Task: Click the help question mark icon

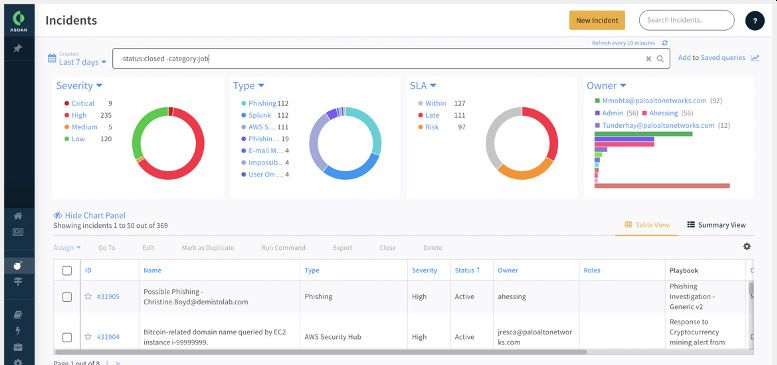Action: [755, 21]
